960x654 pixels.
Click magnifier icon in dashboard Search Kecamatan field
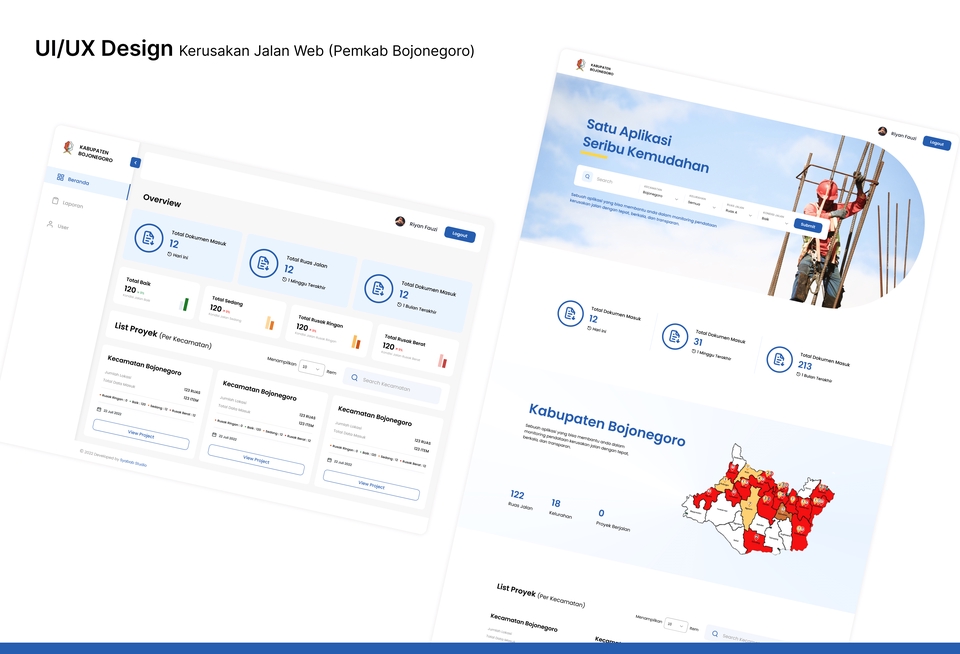click(x=354, y=378)
